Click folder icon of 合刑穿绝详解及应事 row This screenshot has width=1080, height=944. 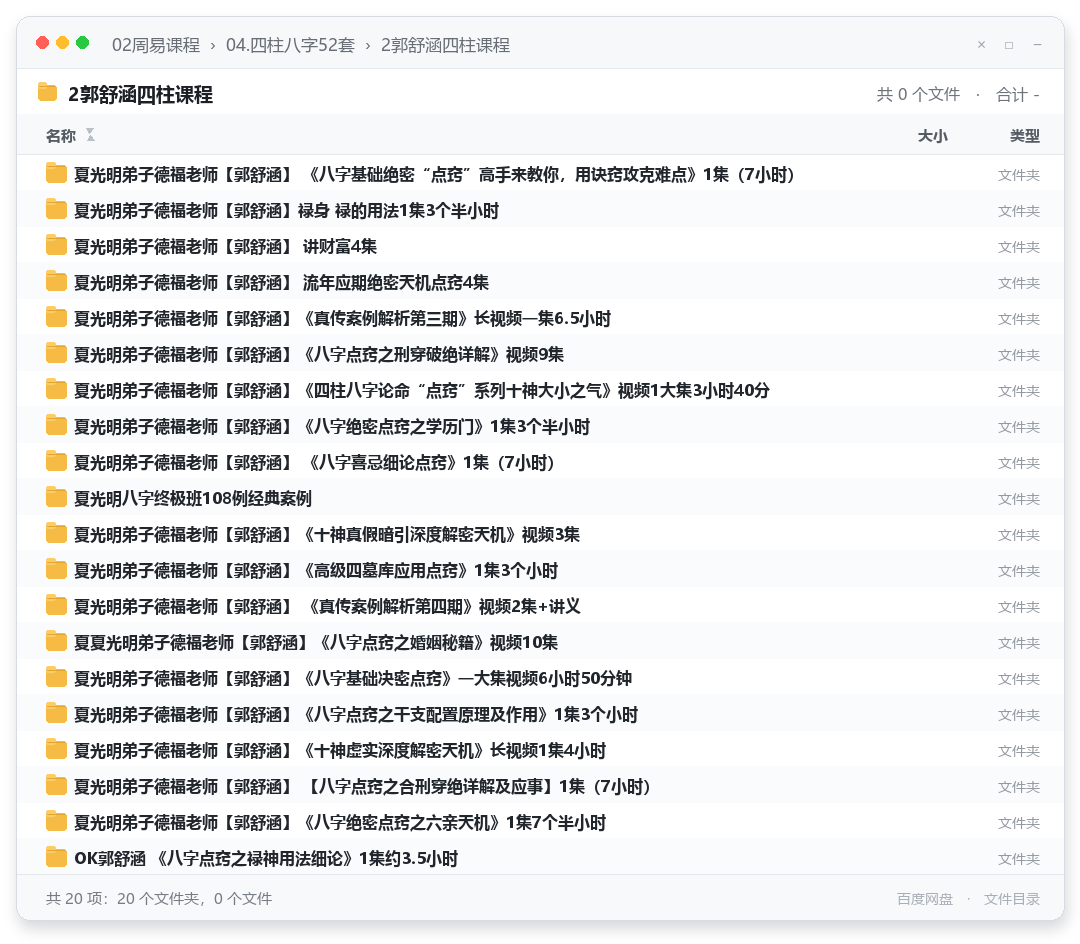(x=56, y=786)
